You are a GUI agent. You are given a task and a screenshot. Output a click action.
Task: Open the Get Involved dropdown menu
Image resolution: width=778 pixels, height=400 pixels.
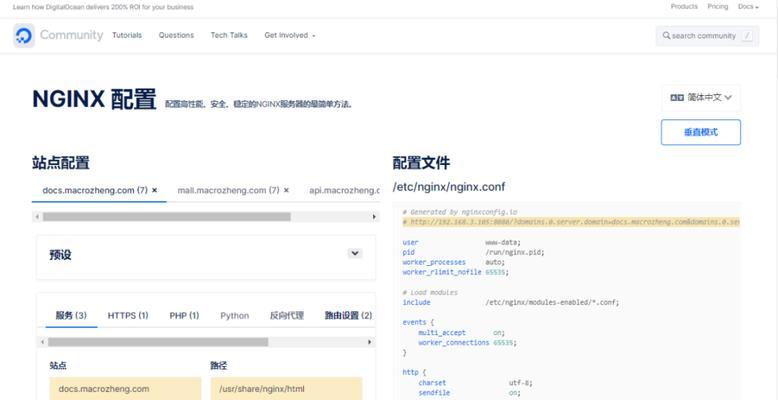(x=290, y=35)
